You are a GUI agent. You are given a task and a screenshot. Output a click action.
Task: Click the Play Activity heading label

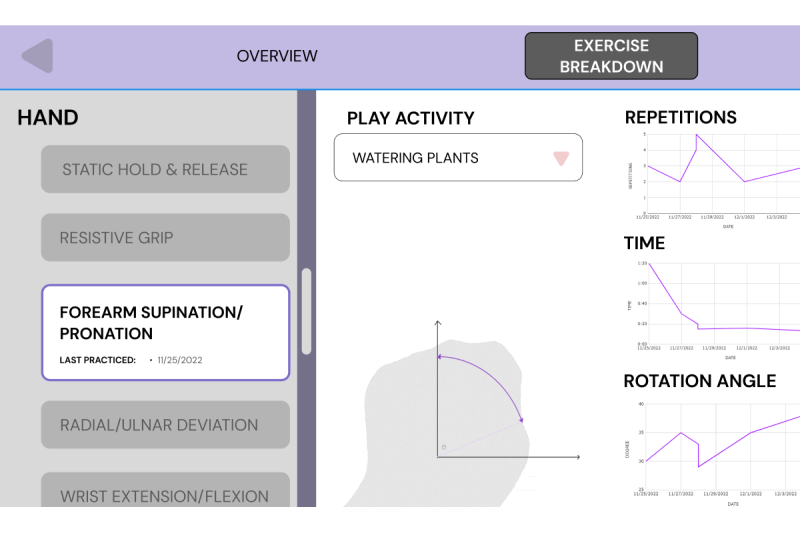click(x=411, y=118)
